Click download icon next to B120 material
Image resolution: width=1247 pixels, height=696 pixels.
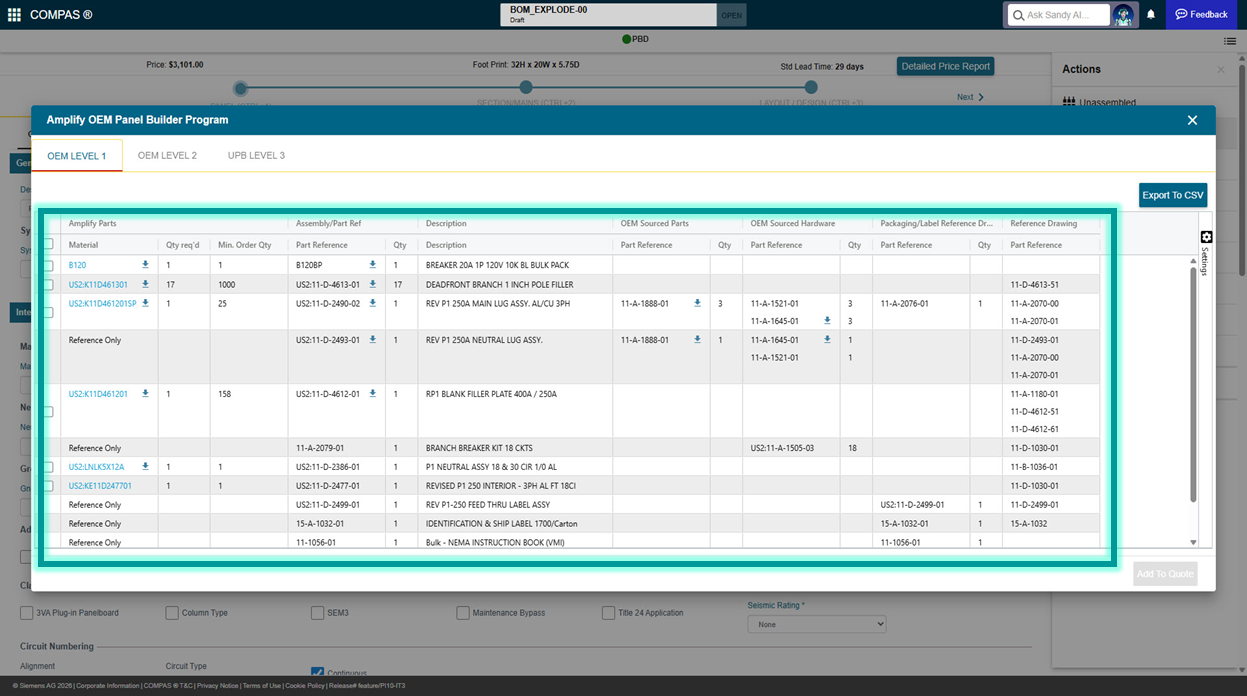tap(145, 265)
